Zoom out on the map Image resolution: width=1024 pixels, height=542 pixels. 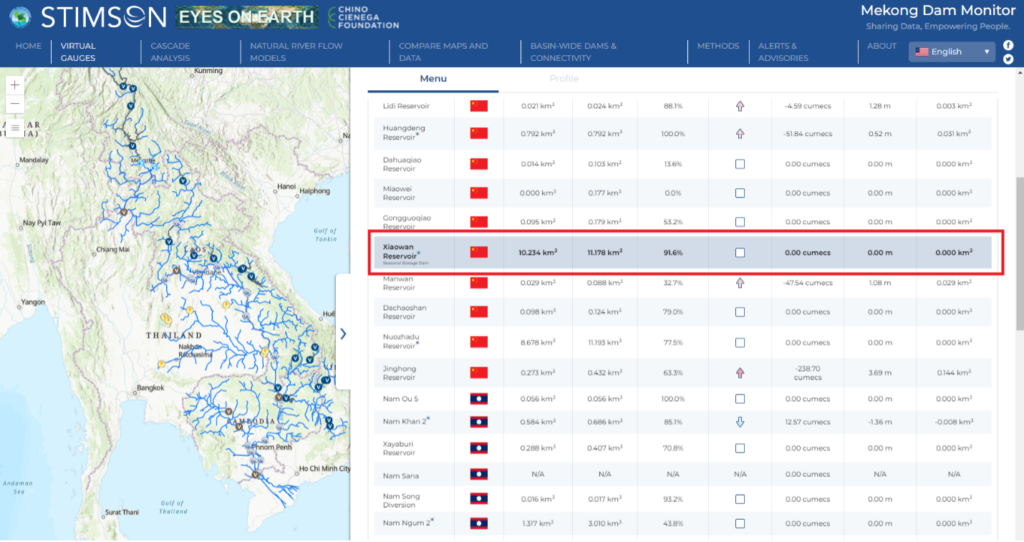tap(15, 105)
